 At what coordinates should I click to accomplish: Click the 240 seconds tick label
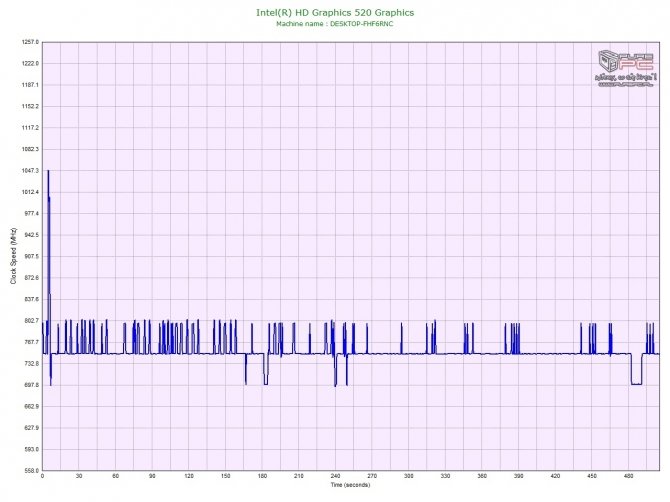click(x=335, y=476)
